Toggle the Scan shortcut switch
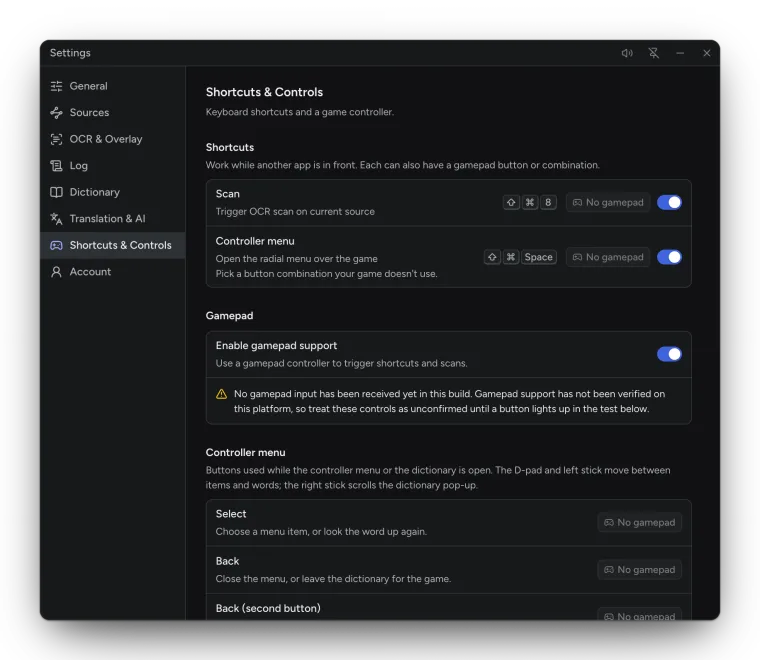This screenshot has width=760, height=660. (x=669, y=203)
